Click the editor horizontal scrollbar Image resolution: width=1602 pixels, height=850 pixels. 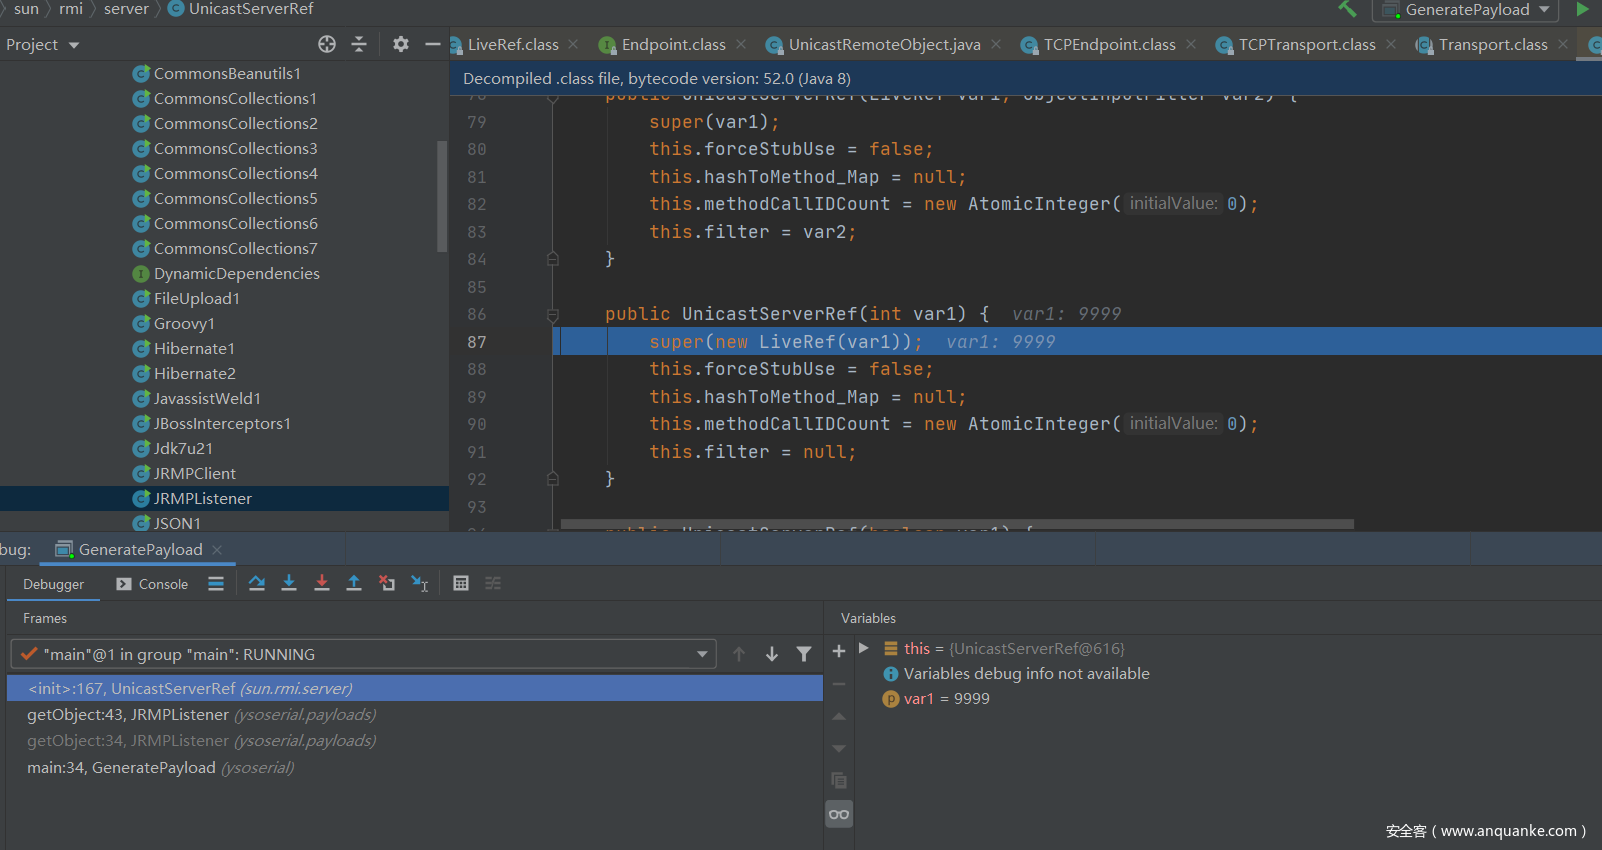[x=956, y=524]
